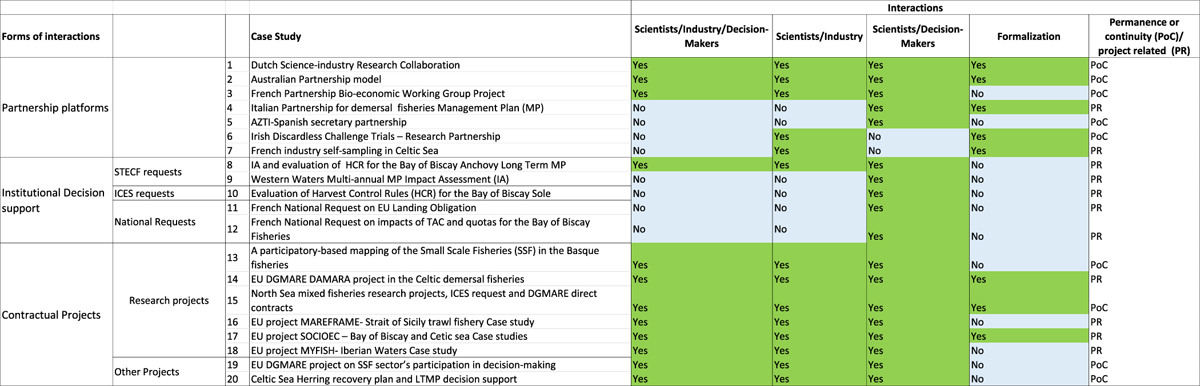
Task: Click the 'Formalization' column header
Action: 1028,35
